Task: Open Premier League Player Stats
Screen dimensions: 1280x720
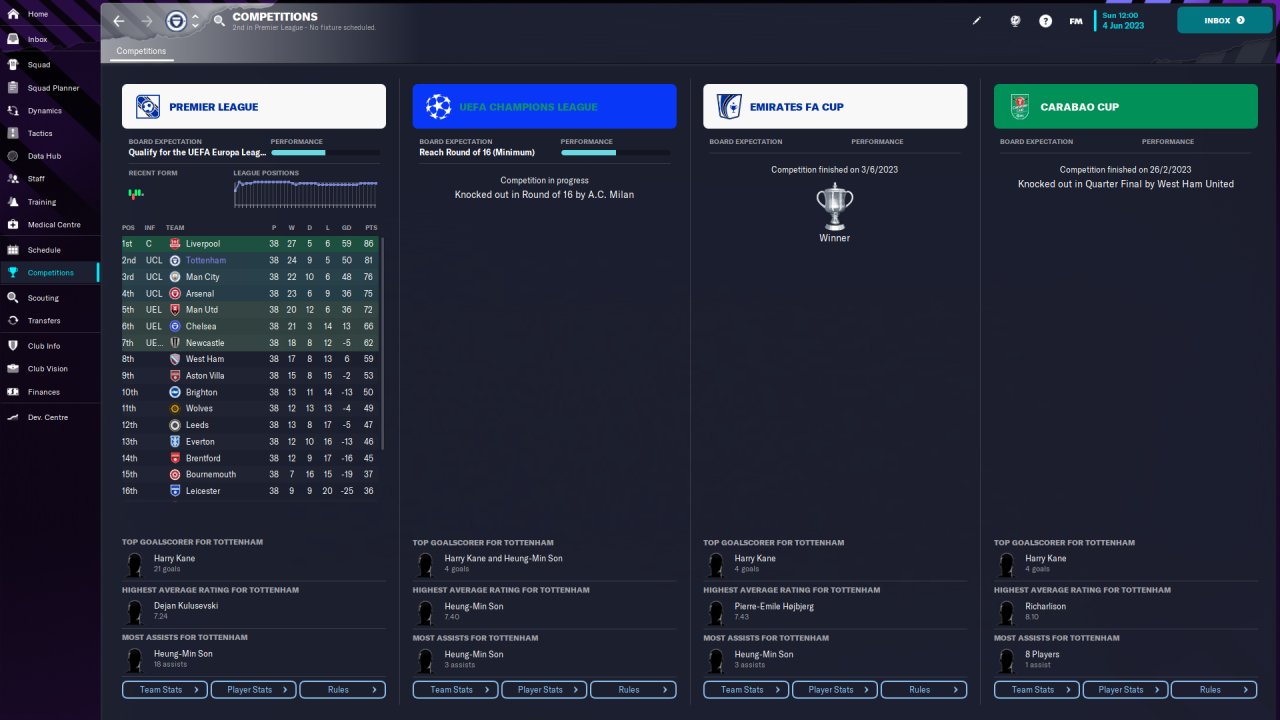Action: 254,689
